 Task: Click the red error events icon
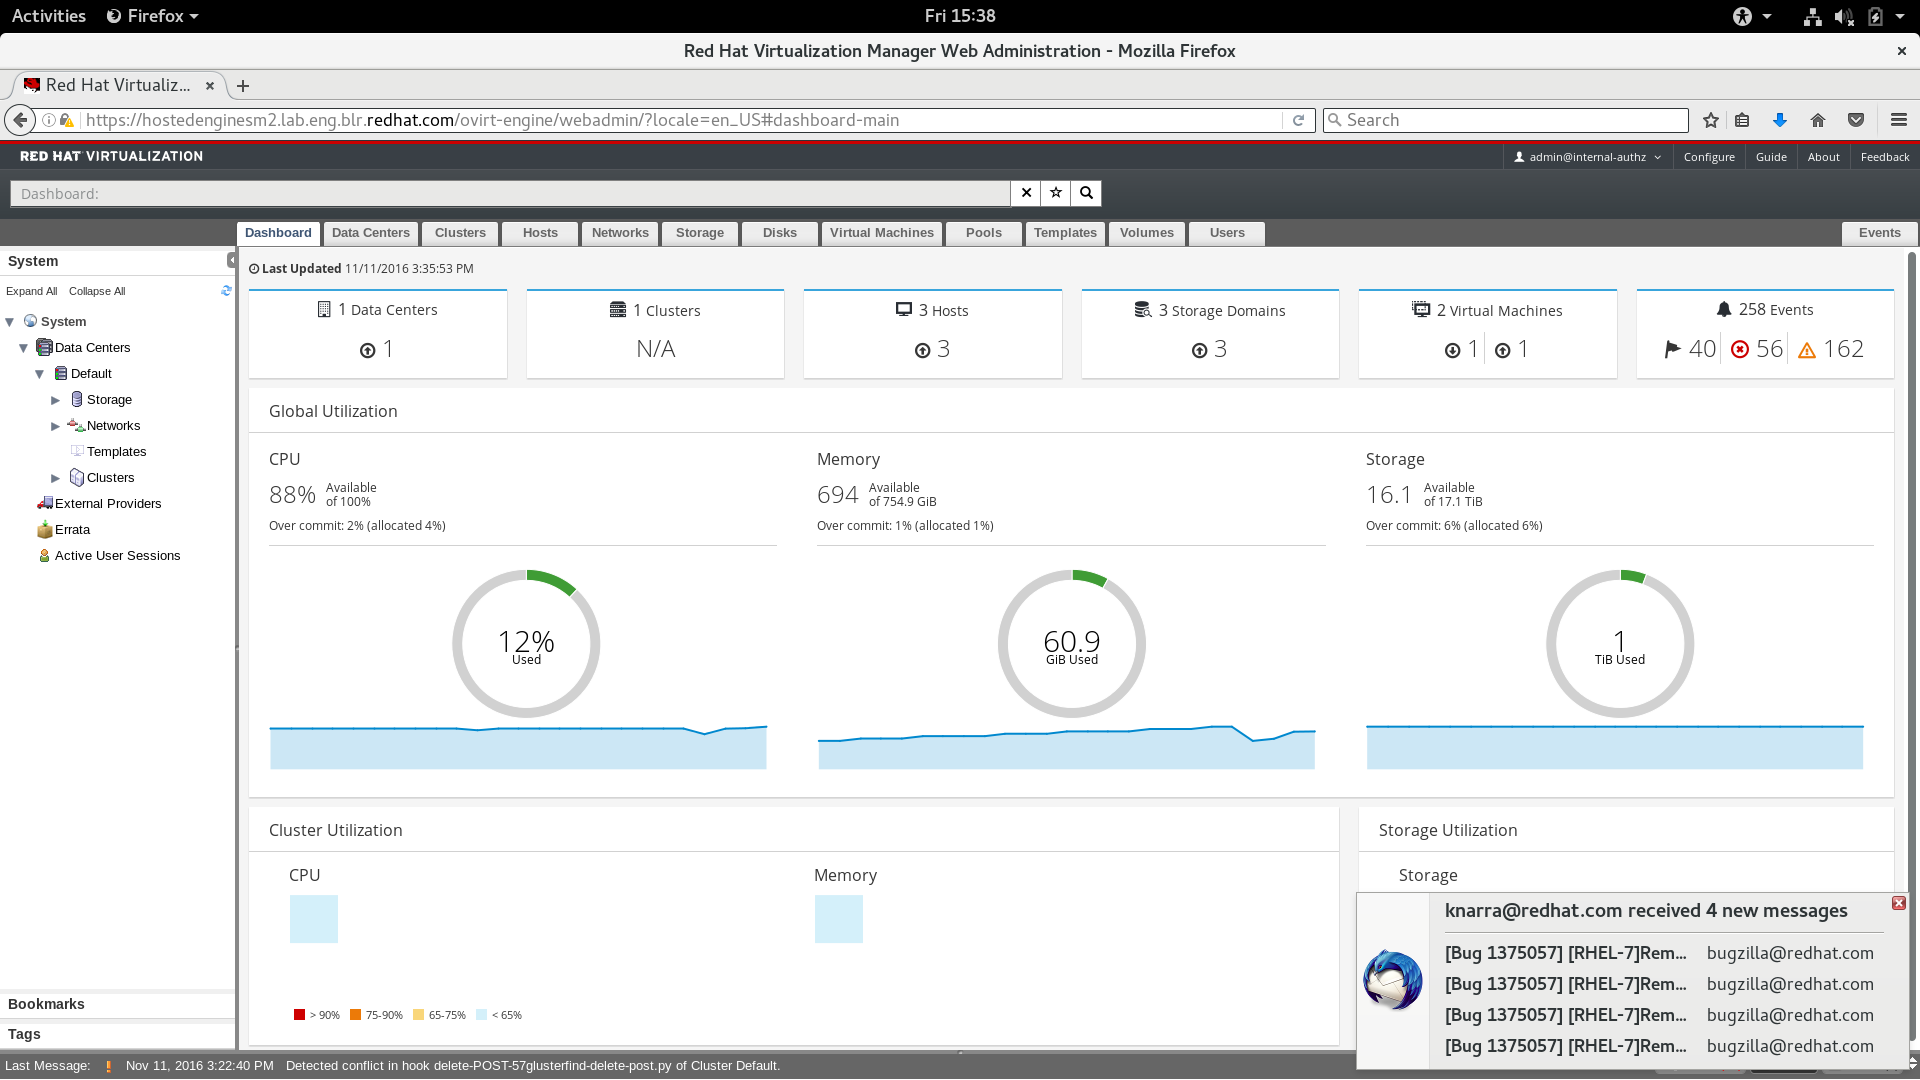[1740, 349]
